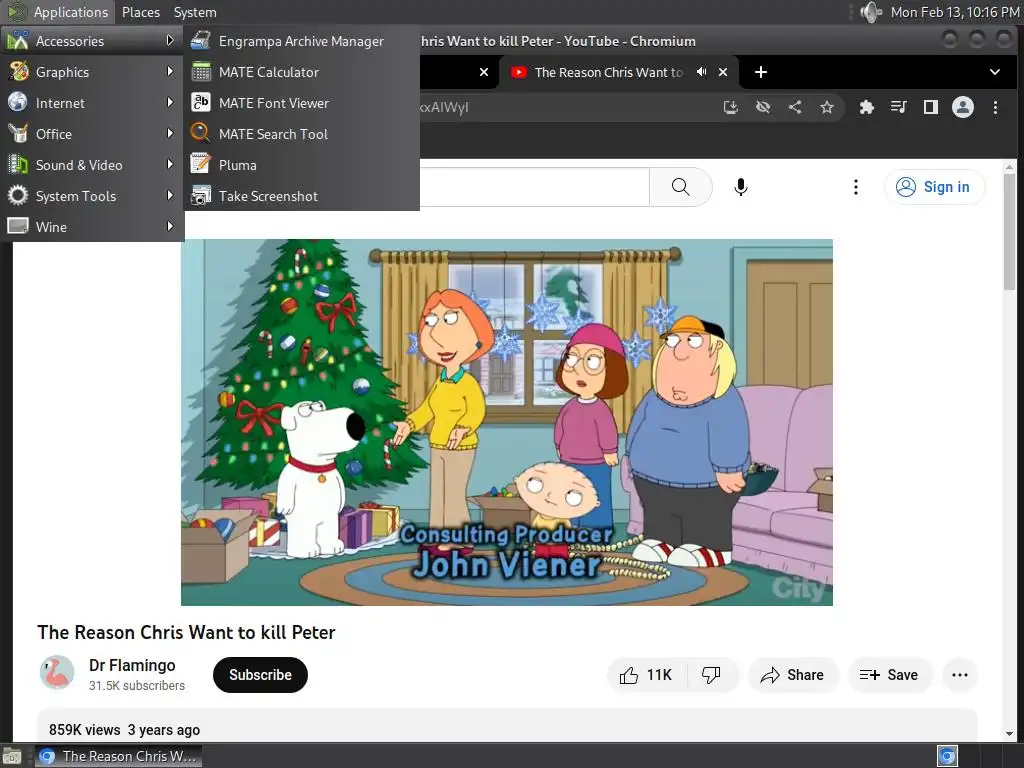Open Dr Flamingo channel avatar

click(x=57, y=673)
